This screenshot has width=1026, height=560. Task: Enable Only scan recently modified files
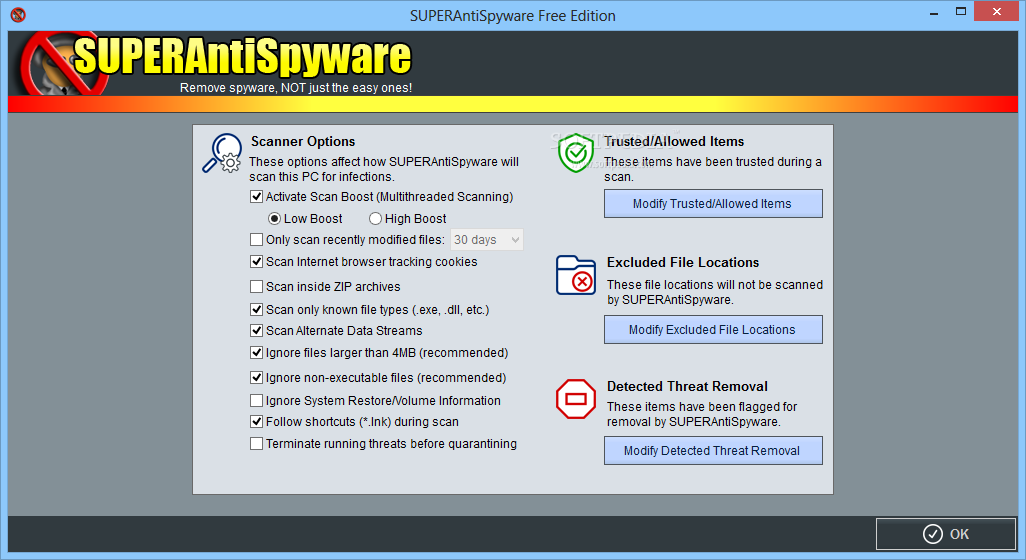point(256,239)
